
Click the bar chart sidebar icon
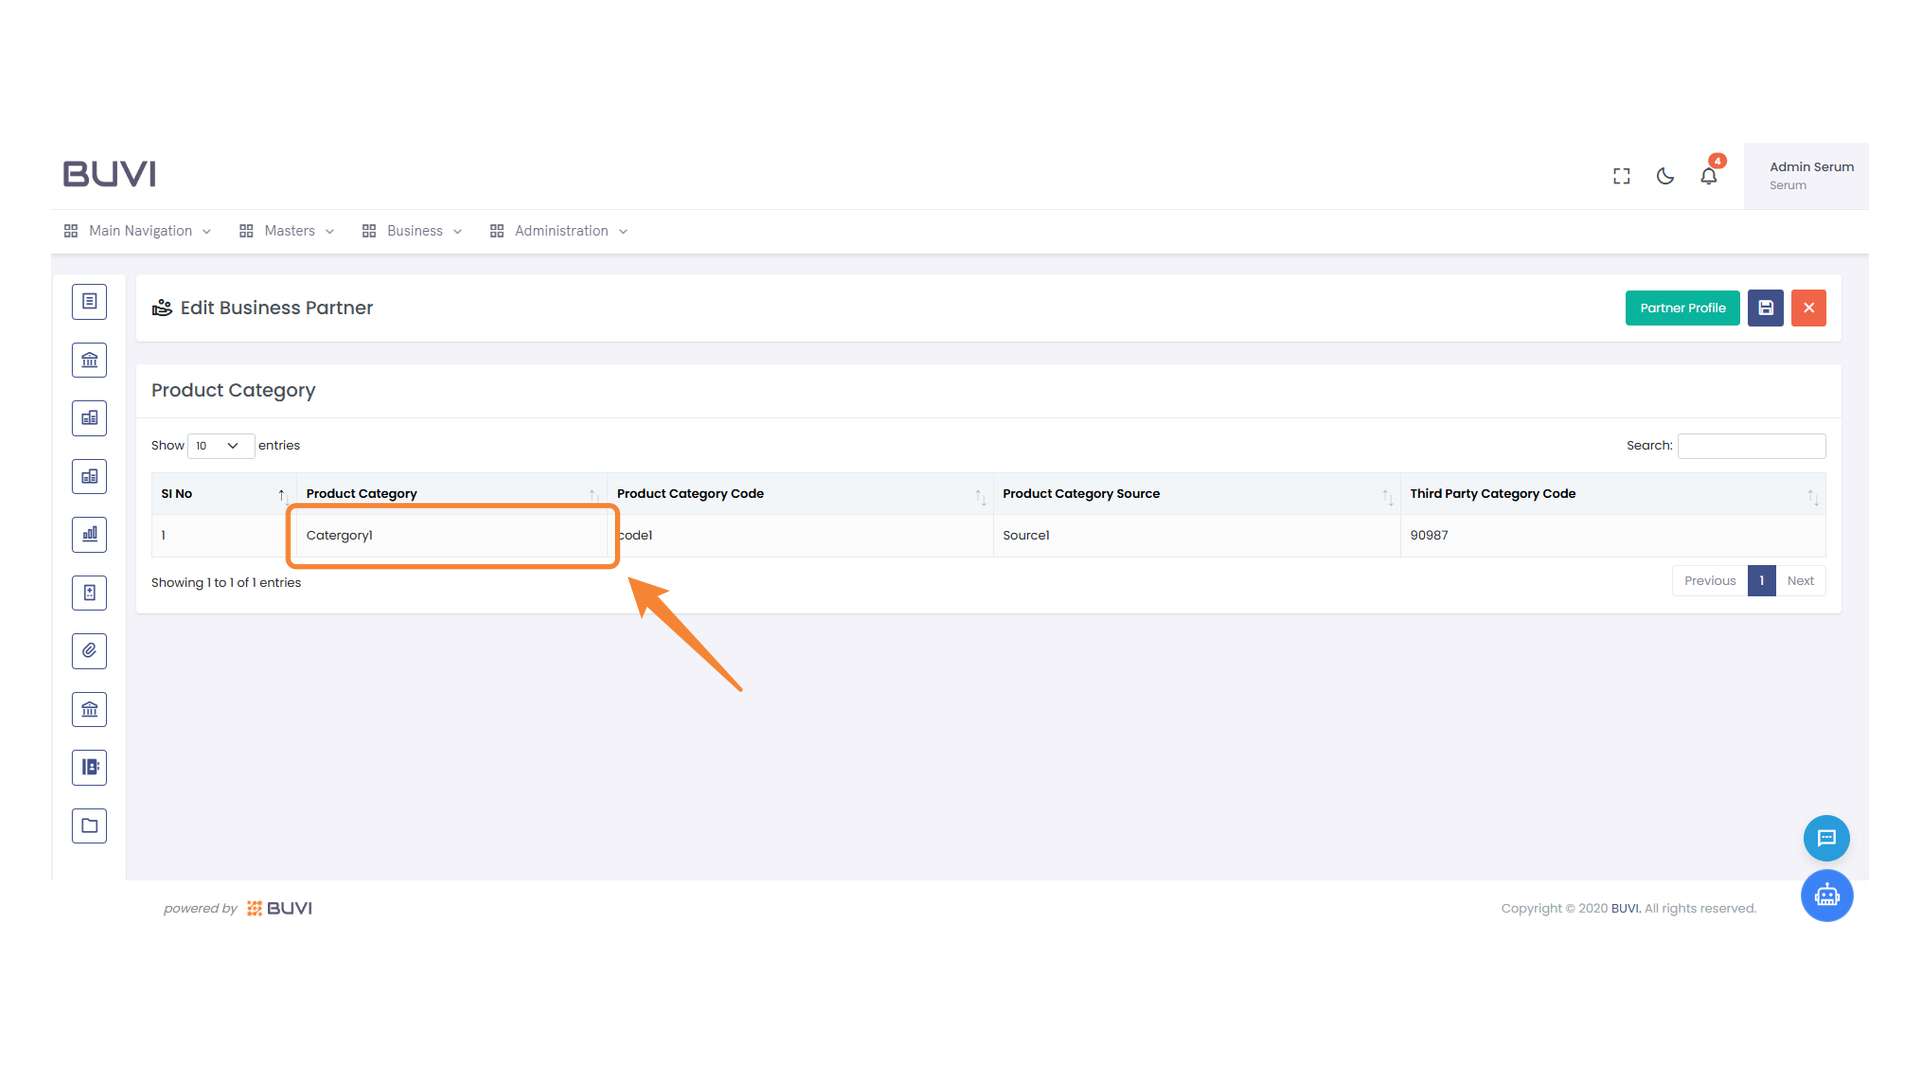click(x=89, y=535)
